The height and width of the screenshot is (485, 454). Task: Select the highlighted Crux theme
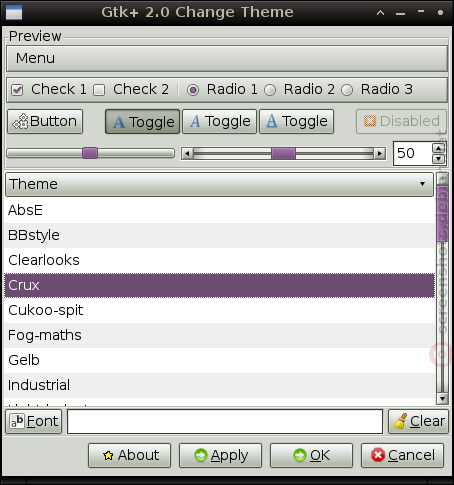coord(219,285)
